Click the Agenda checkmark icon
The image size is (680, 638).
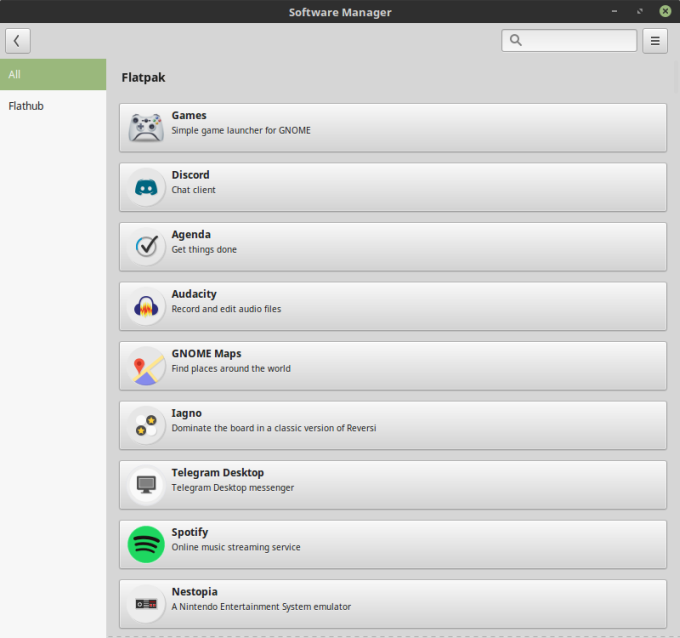146,247
